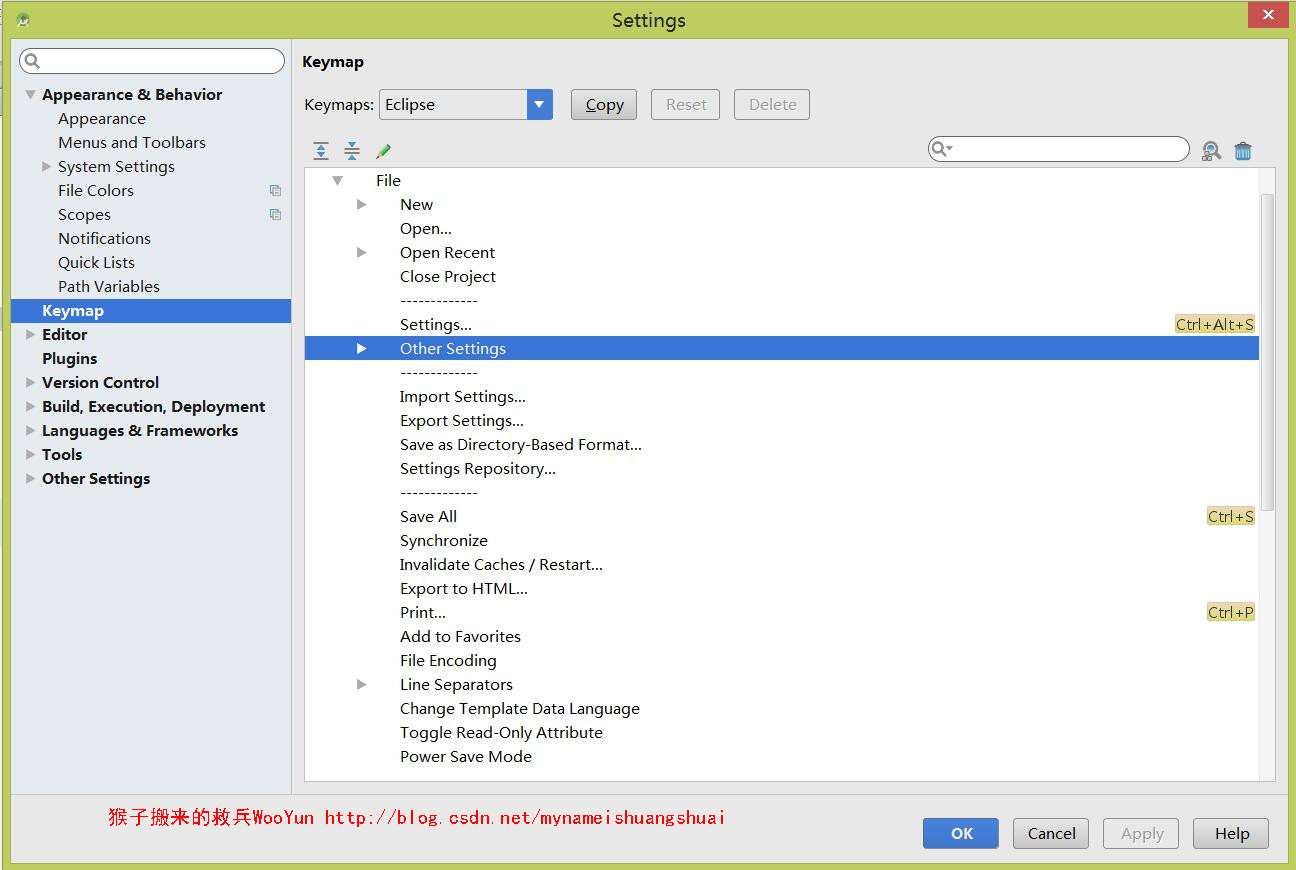The image size is (1296, 870).
Task: Collapse the File node in keymap tree
Action: coord(338,180)
